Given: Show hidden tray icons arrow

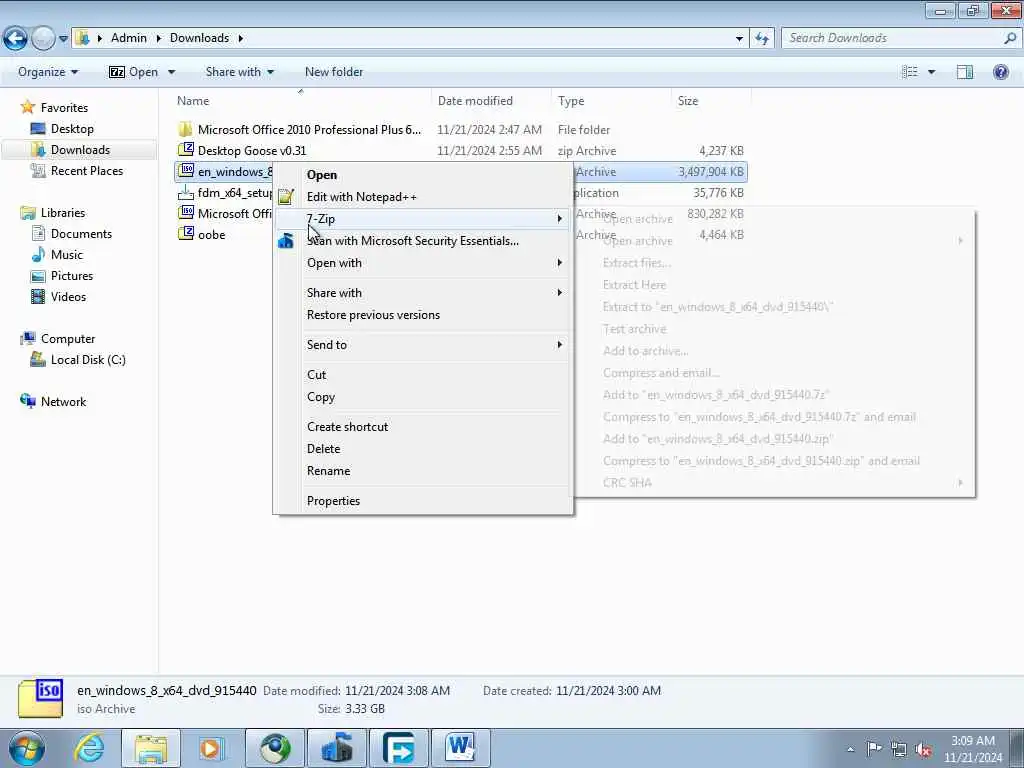Looking at the screenshot, I should [850, 749].
